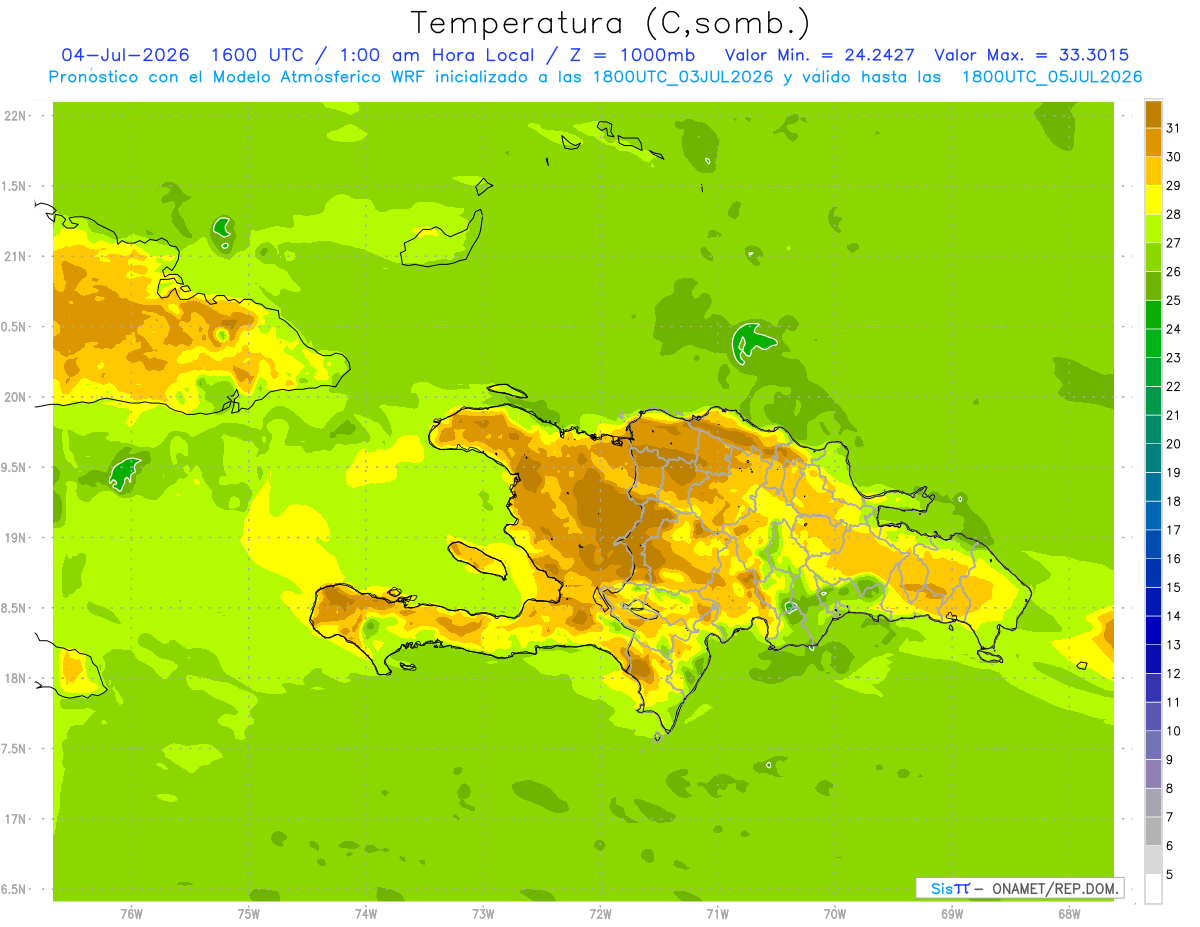The width and height of the screenshot is (1200, 927).
Task: Click the '22N' latitude axis label
Action: (14, 116)
